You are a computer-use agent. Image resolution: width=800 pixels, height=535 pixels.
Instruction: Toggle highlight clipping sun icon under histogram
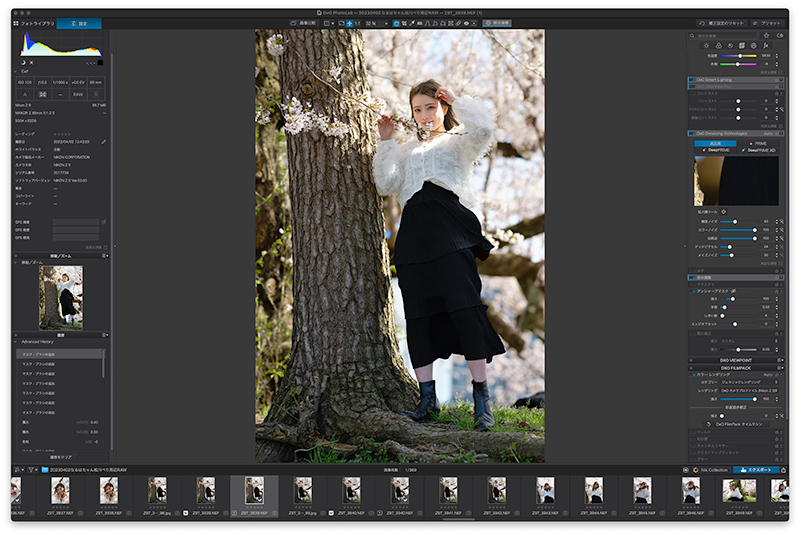[32, 62]
